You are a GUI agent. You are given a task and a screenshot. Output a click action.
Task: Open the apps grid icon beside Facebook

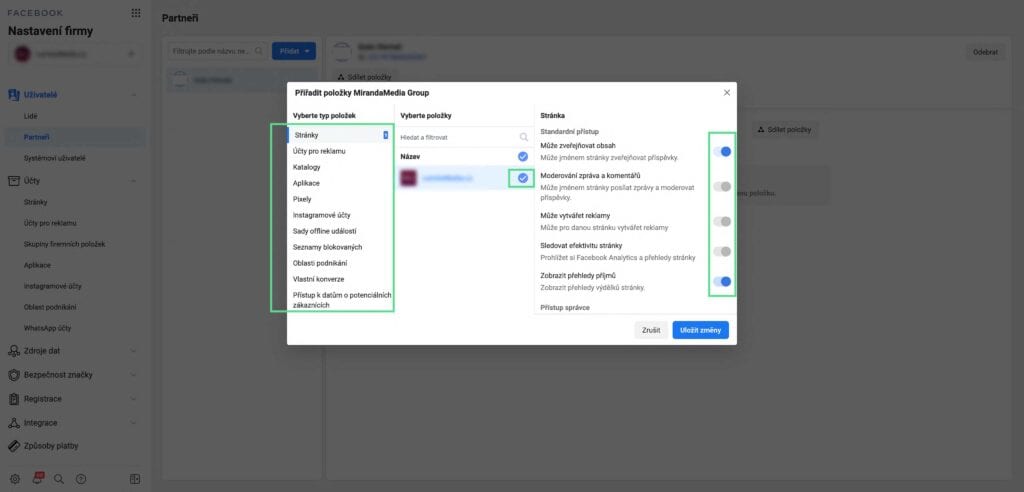click(136, 13)
